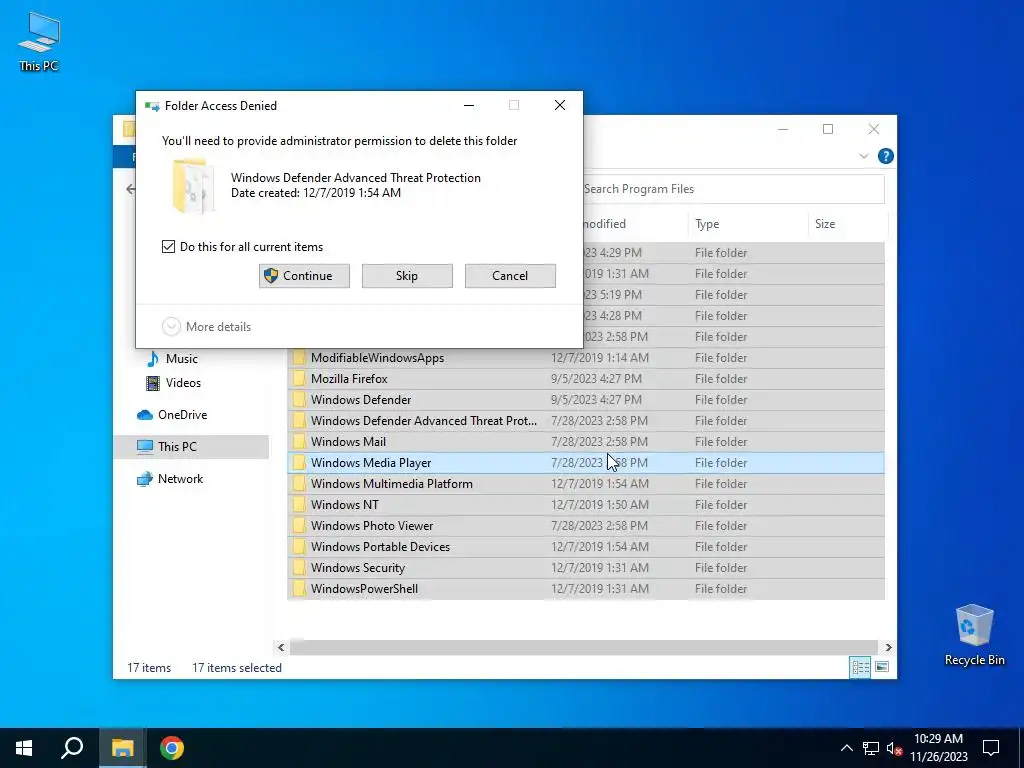Select This PC in the navigation pane
The height and width of the screenshot is (768, 1024).
tap(191, 447)
